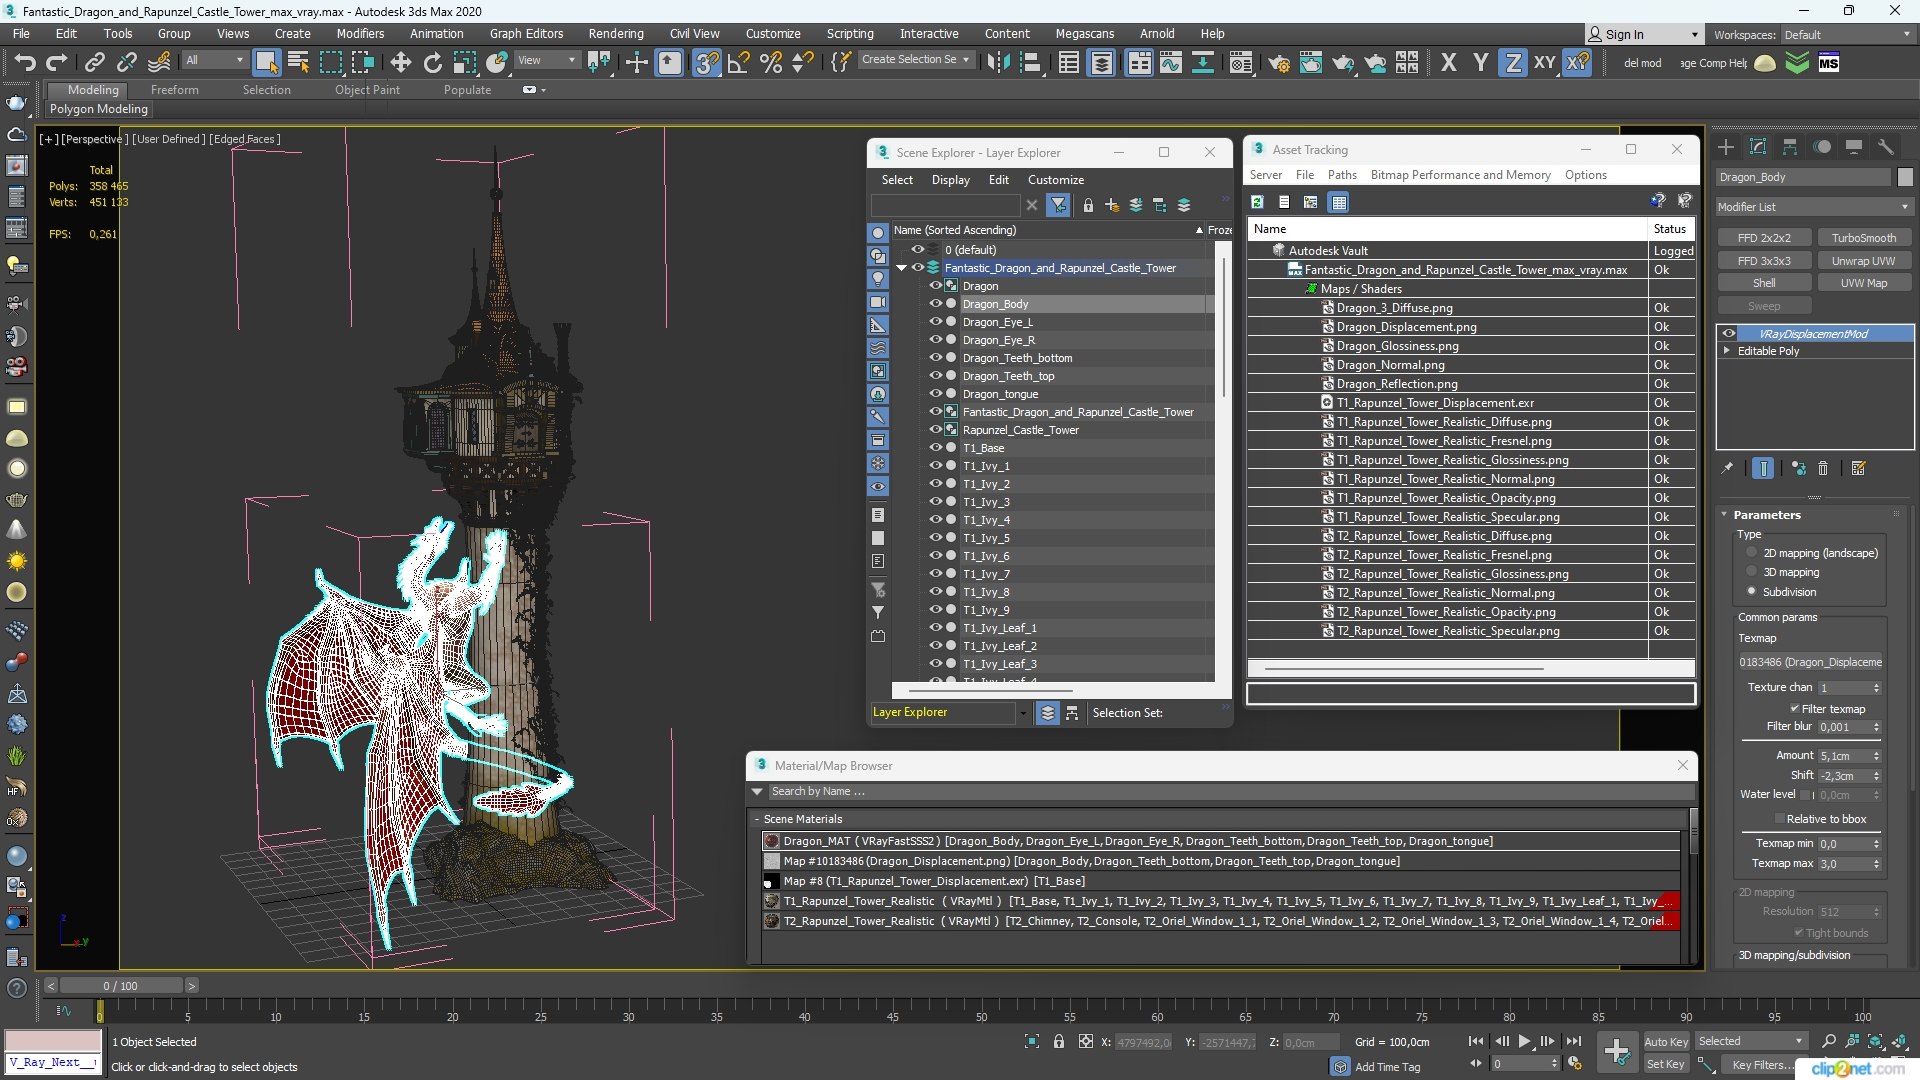Choose the Select and Move tool

click(400, 63)
